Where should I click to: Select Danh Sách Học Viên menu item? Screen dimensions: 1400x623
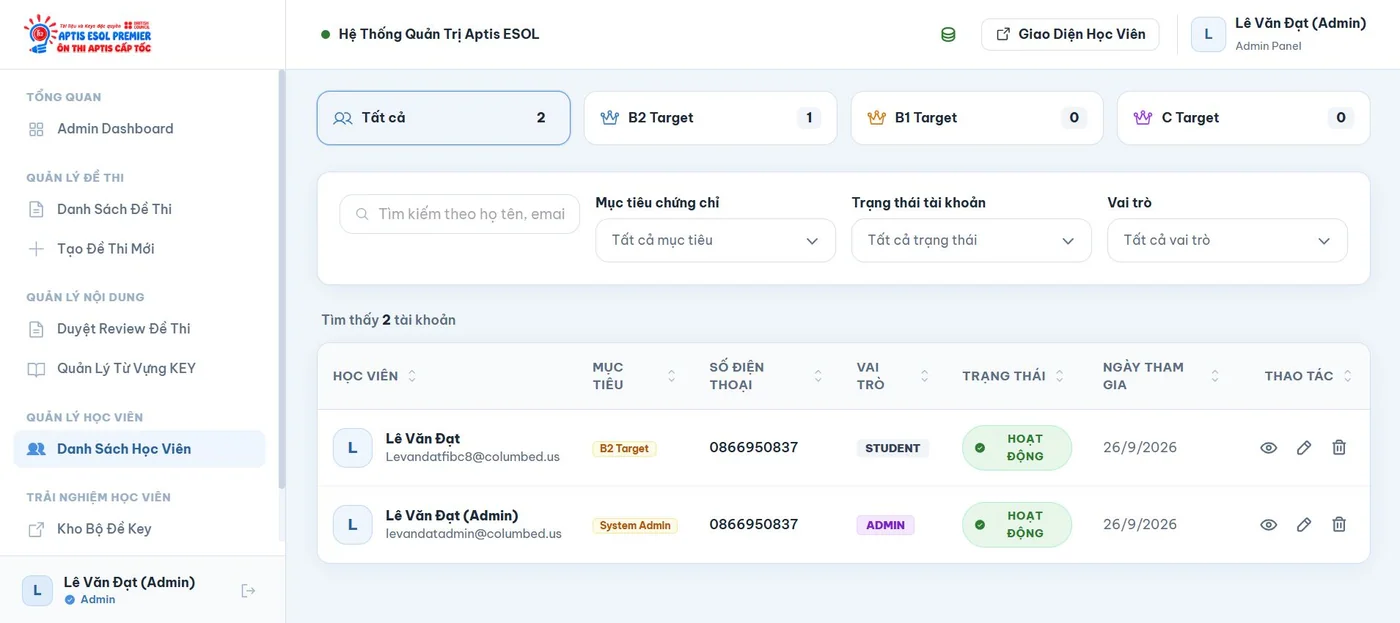140,449
